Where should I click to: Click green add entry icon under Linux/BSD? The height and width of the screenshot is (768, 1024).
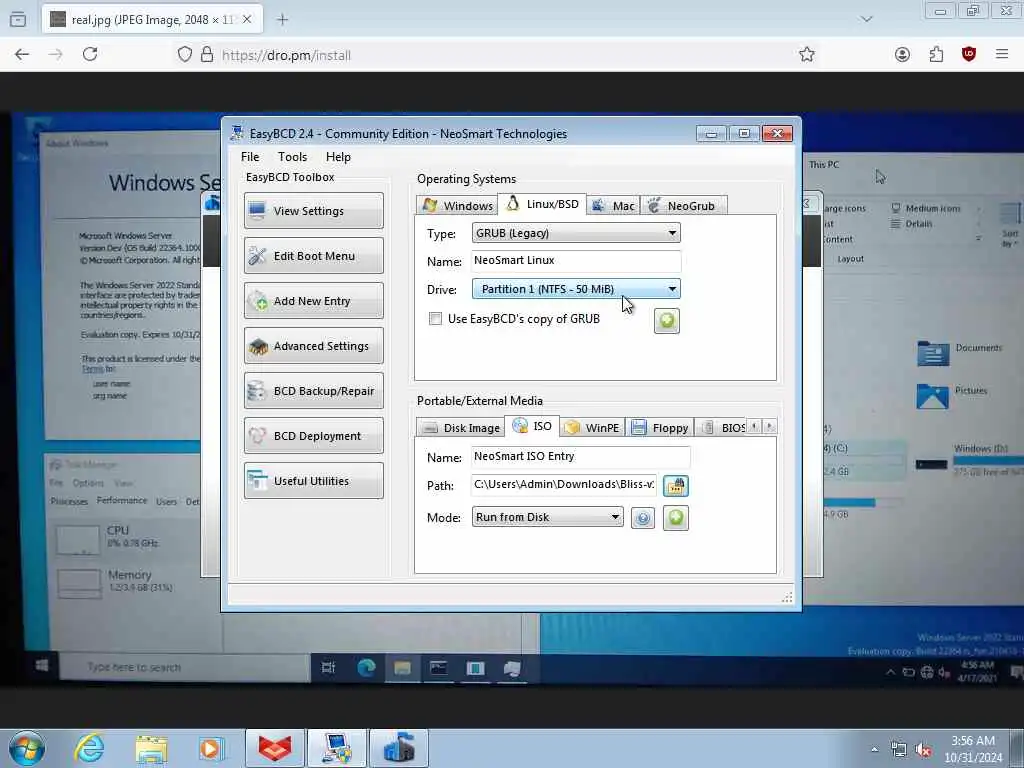(x=667, y=321)
